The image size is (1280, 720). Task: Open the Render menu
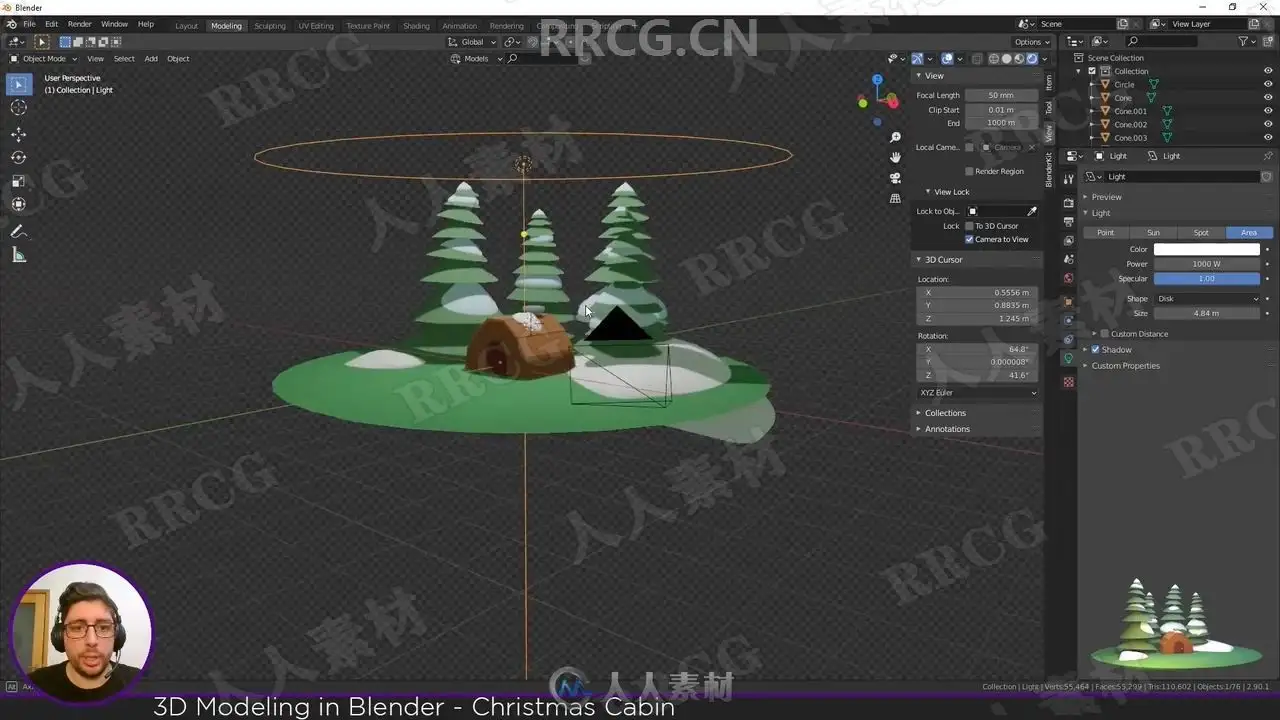[x=80, y=24]
